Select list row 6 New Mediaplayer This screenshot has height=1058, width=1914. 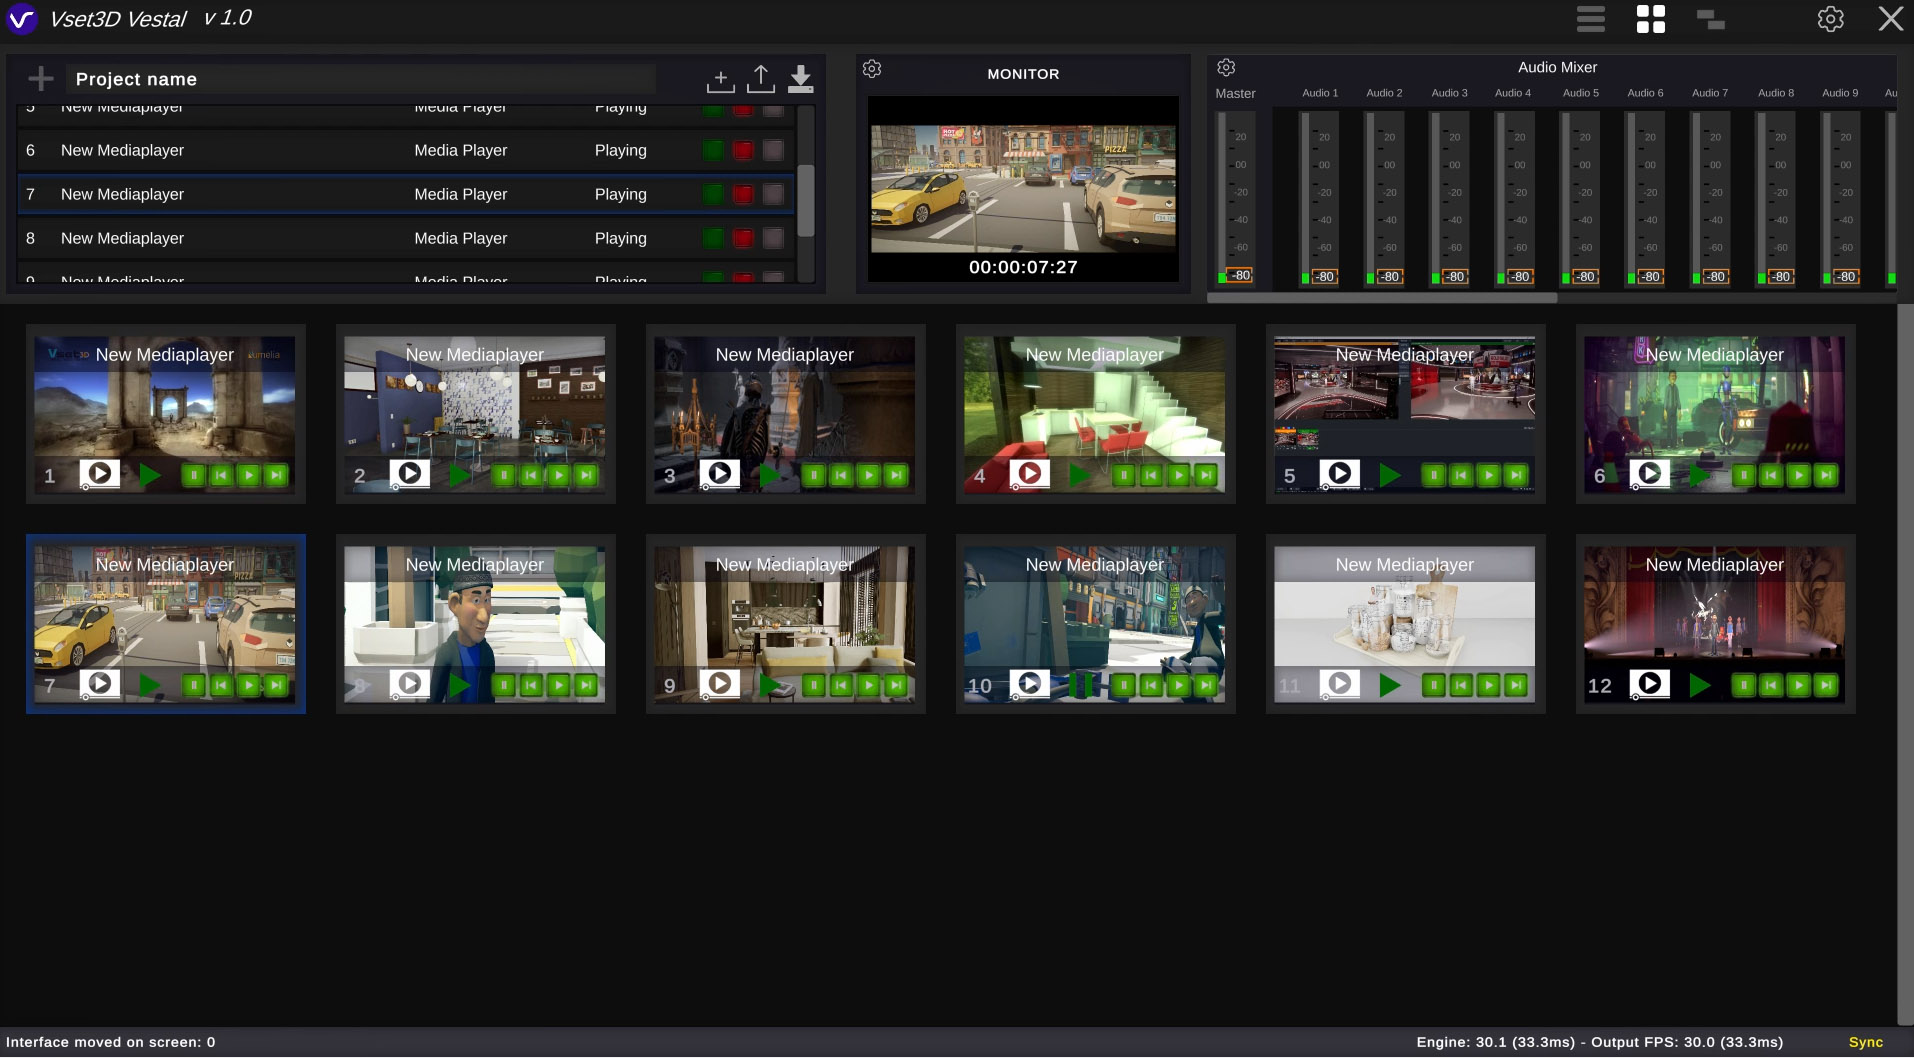406,150
